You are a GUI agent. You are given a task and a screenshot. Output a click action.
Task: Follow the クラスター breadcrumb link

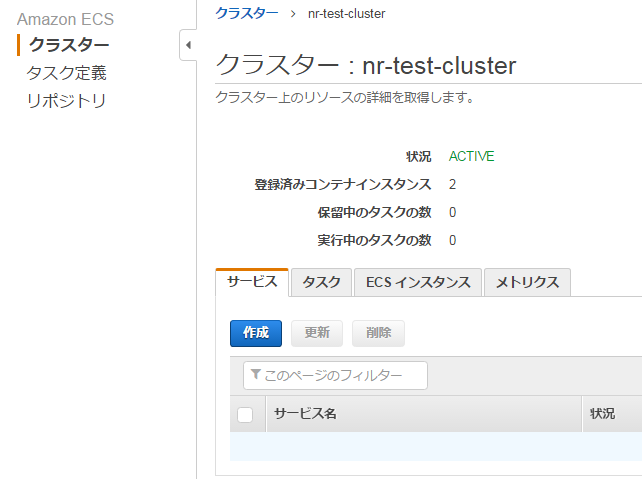(247, 14)
